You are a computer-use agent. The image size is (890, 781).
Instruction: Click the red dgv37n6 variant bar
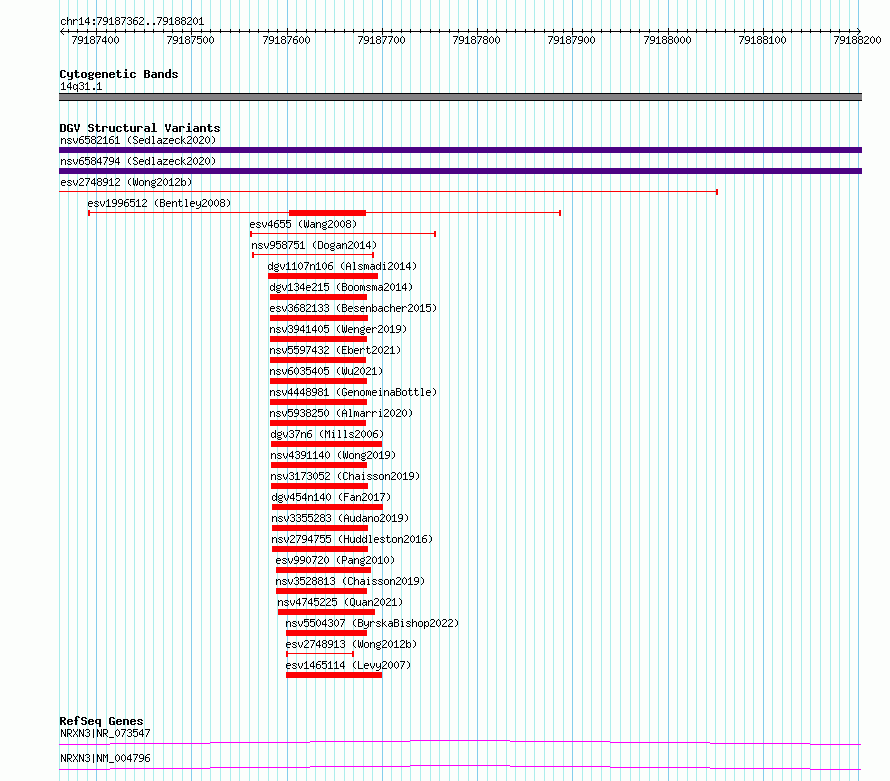coord(326,444)
